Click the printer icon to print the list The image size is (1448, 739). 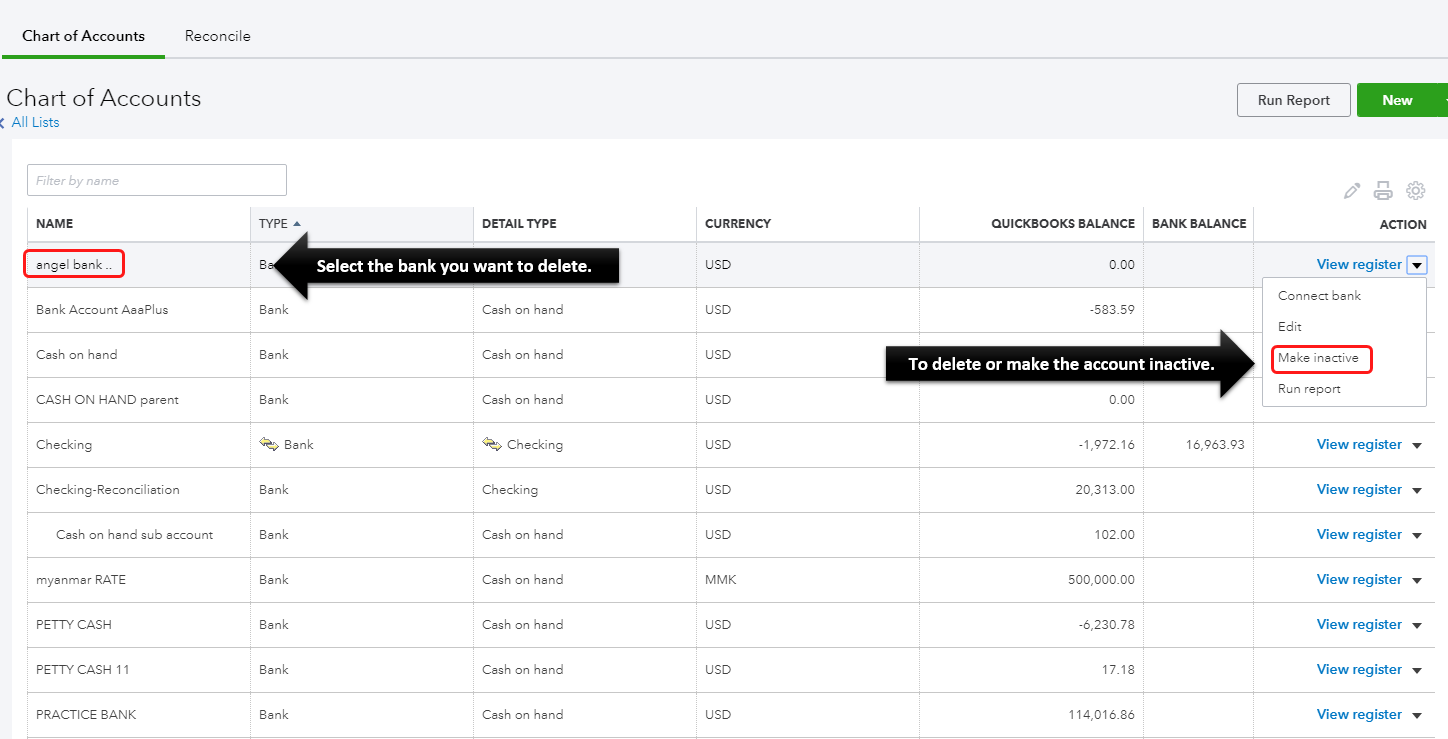(1383, 190)
